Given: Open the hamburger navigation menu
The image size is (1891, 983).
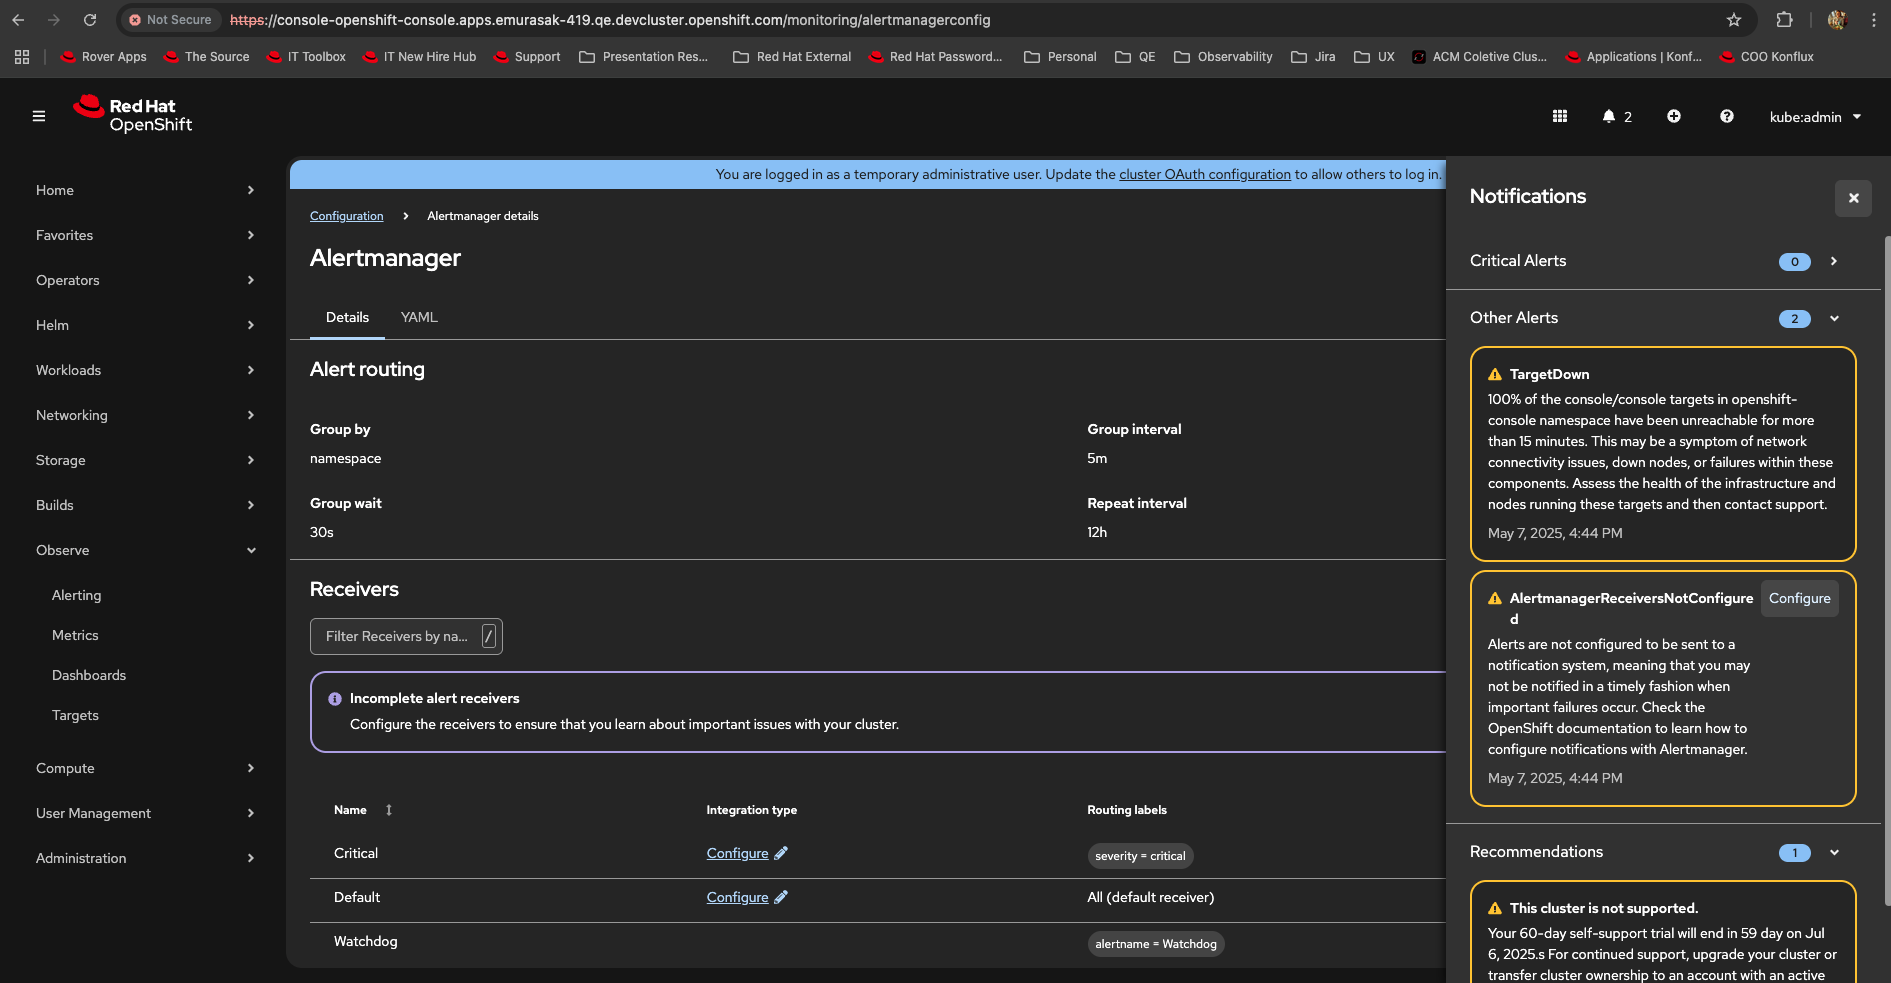Looking at the screenshot, I should pos(39,116).
